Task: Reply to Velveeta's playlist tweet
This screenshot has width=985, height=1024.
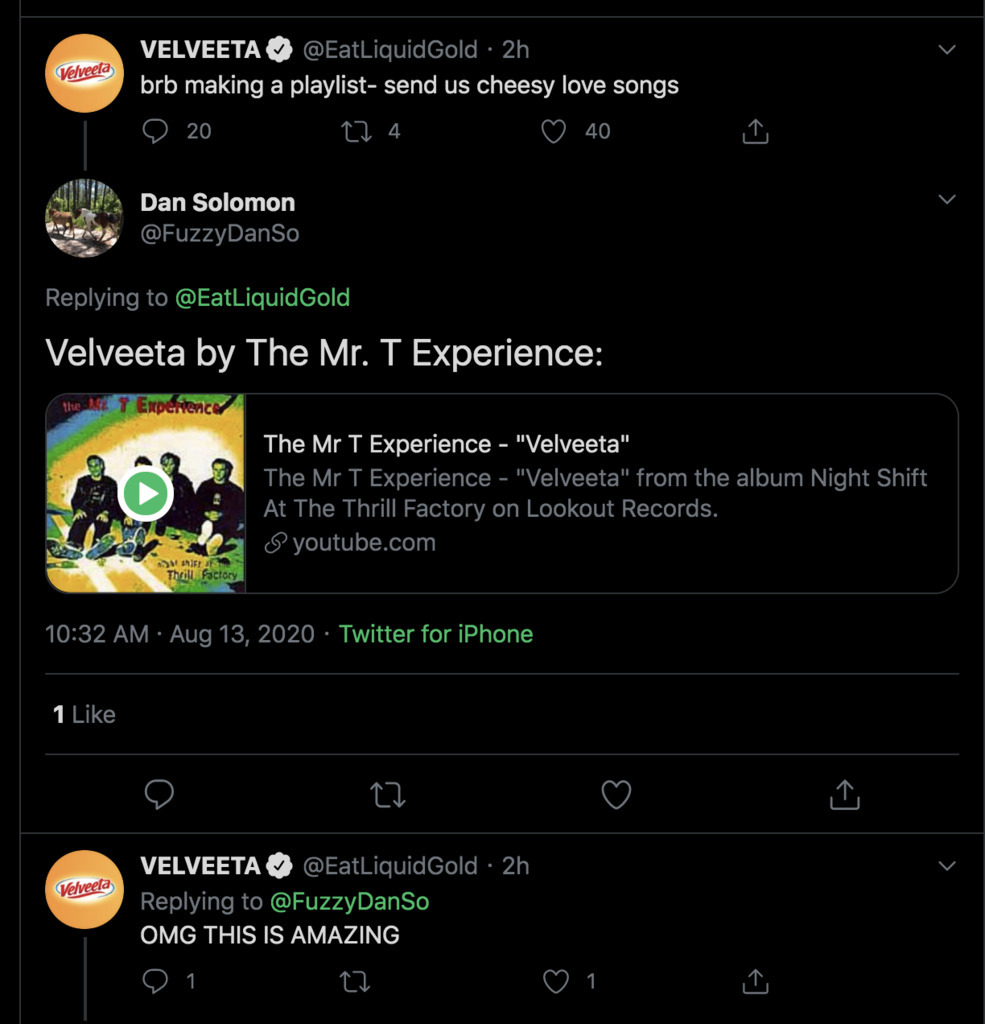Action: [156, 131]
